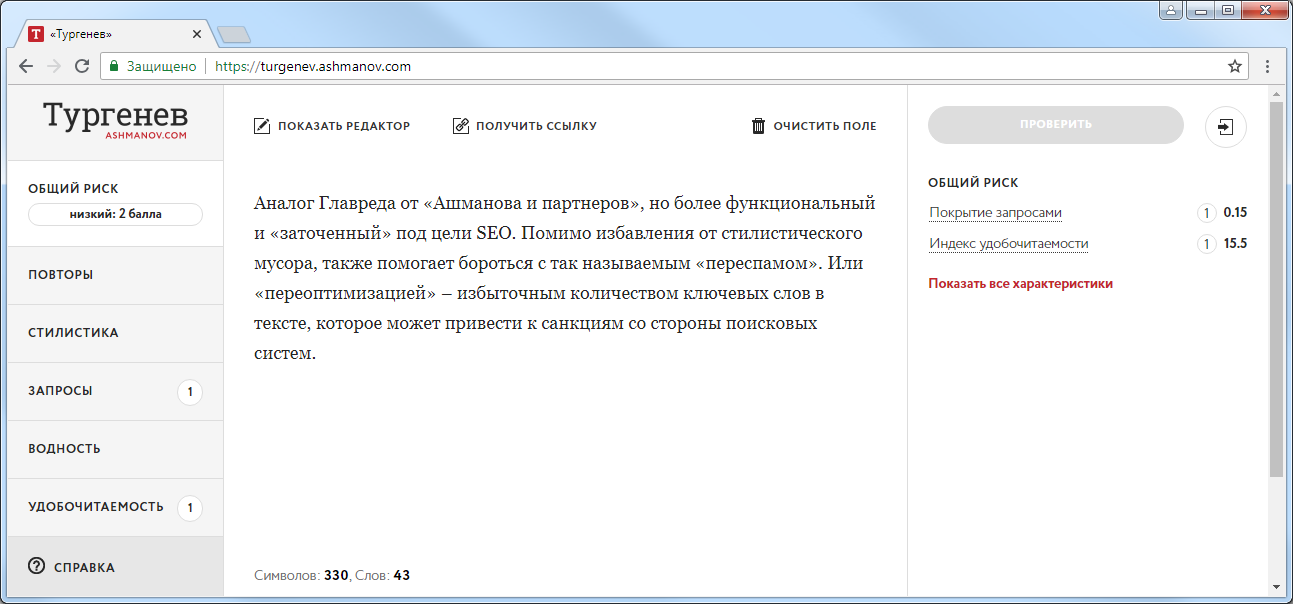Click the 15.5 readability index value
The image size is (1293, 604).
pyautogui.click(x=1235, y=244)
